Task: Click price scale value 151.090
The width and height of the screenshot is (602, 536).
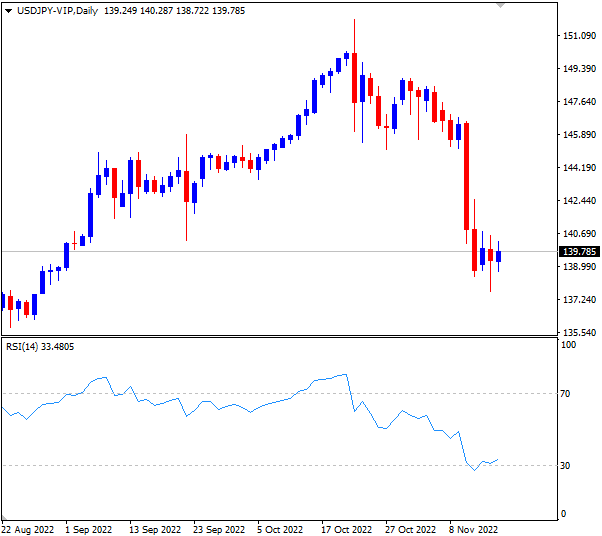Action: tap(579, 36)
